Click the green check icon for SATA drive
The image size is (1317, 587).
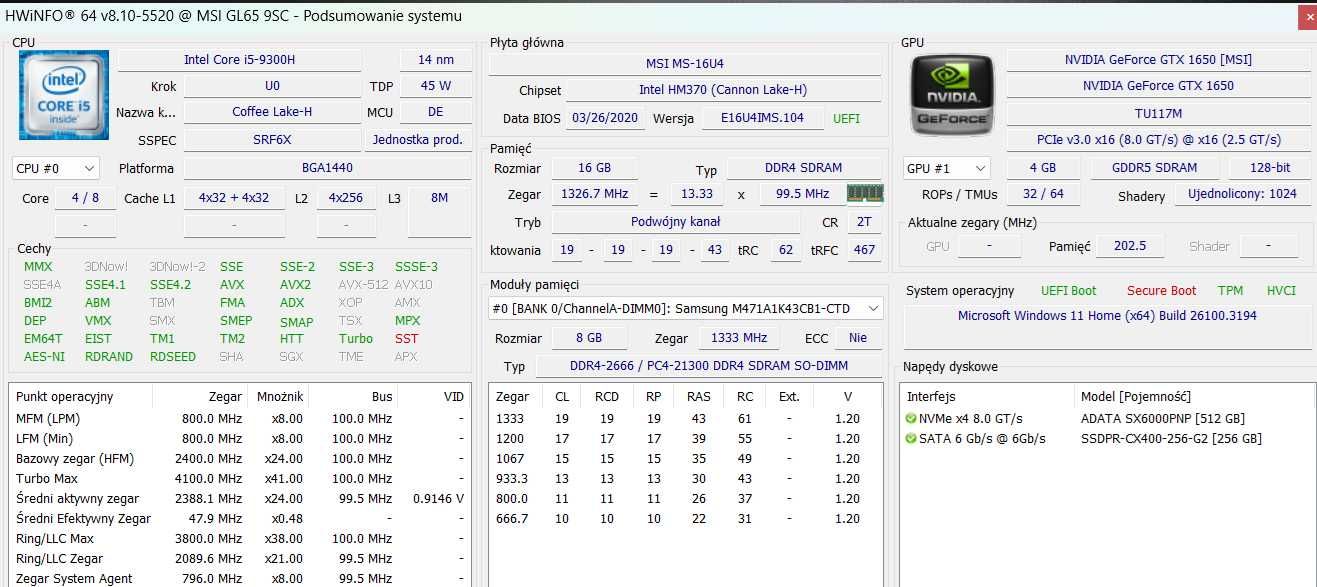click(x=910, y=439)
